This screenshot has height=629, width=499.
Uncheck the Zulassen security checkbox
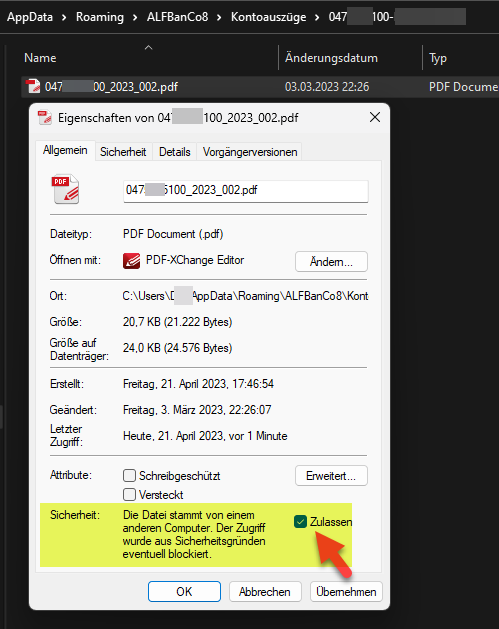(x=300, y=521)
